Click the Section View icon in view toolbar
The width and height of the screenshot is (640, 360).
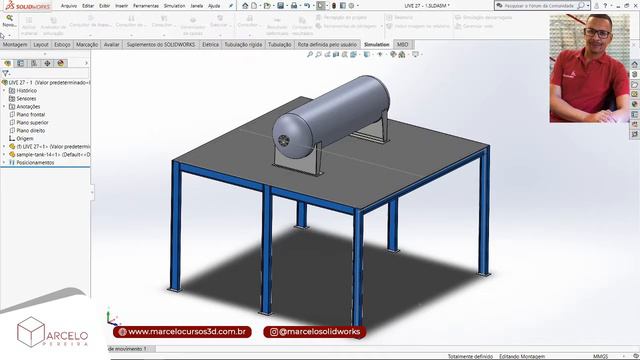pyautogui.click(x=336, y=54)
